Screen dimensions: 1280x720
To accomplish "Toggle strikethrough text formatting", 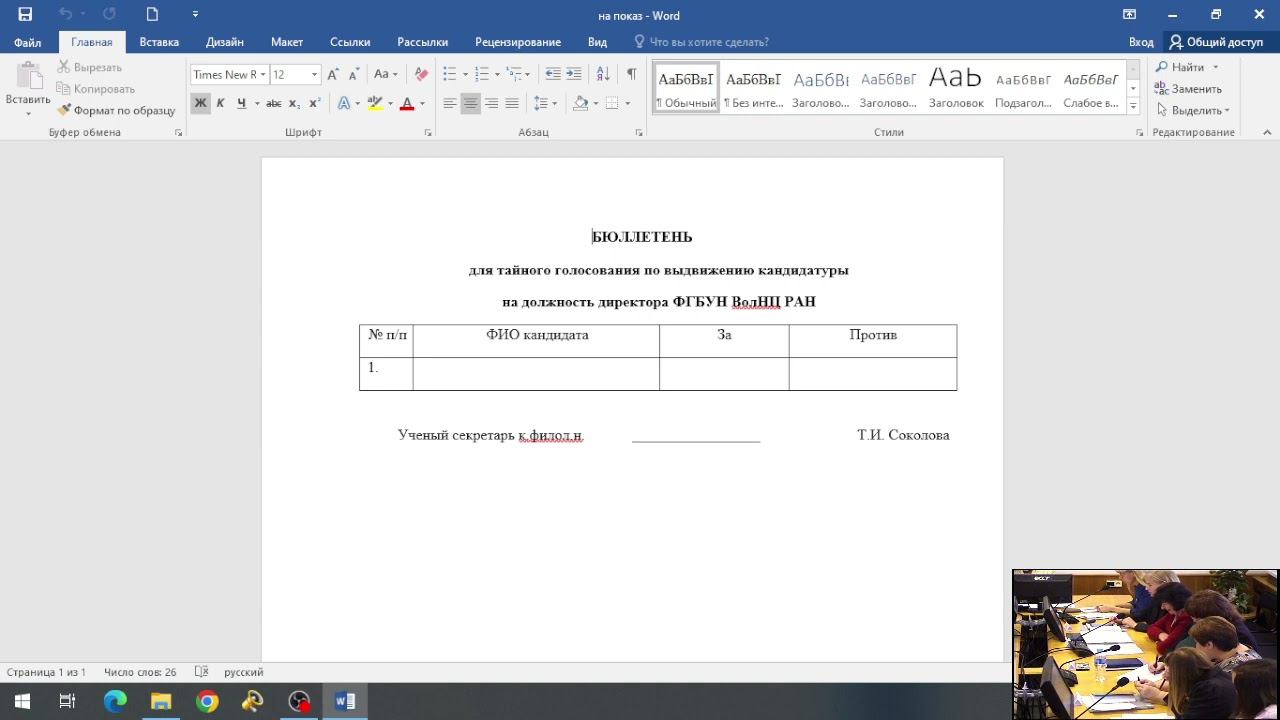I will tap(273, 103).
